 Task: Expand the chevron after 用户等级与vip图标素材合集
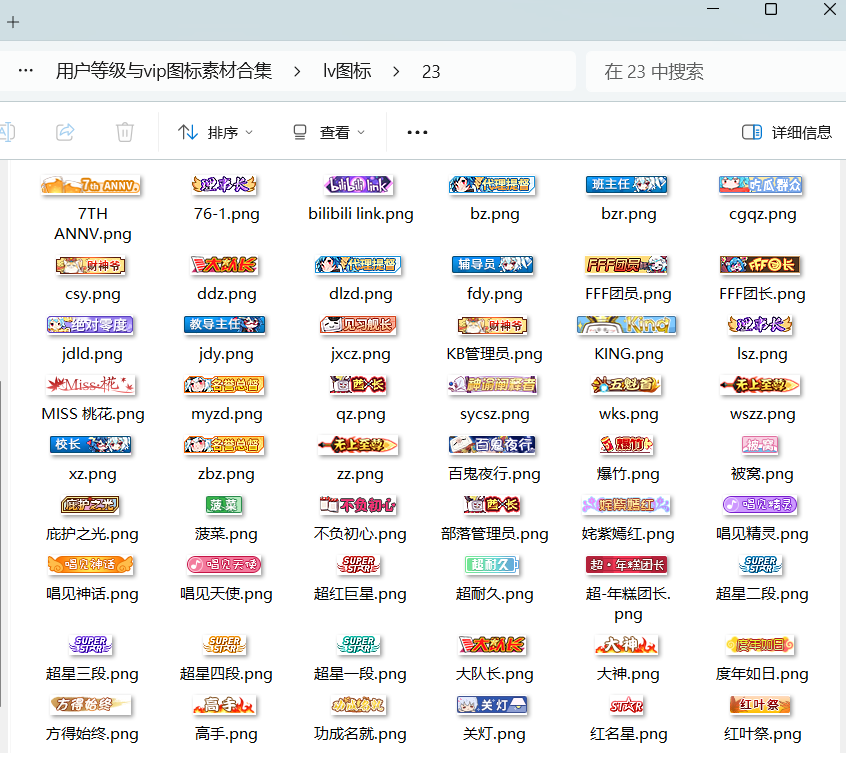point(297,71)
